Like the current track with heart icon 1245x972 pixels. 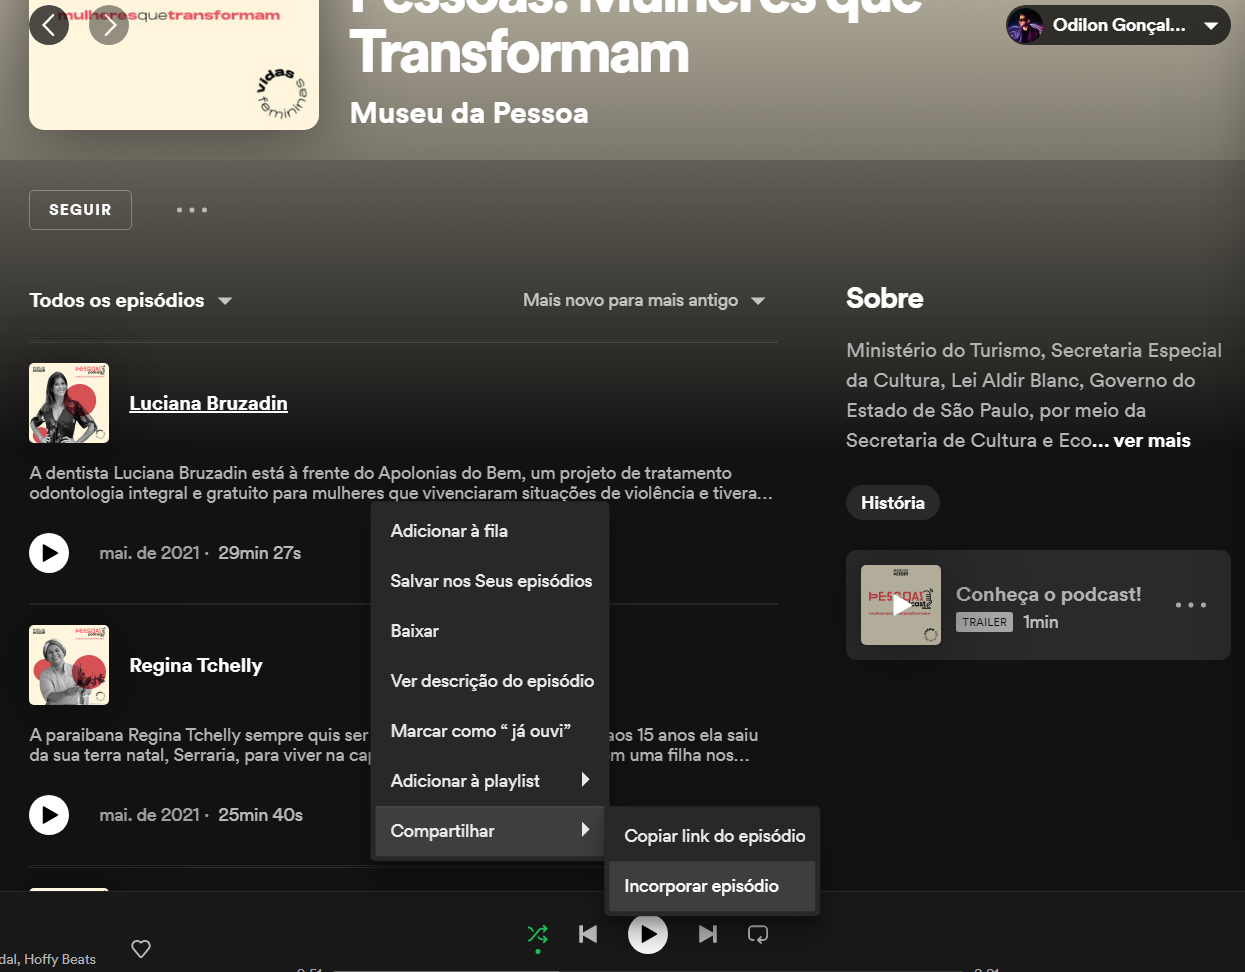click(141, 948)
